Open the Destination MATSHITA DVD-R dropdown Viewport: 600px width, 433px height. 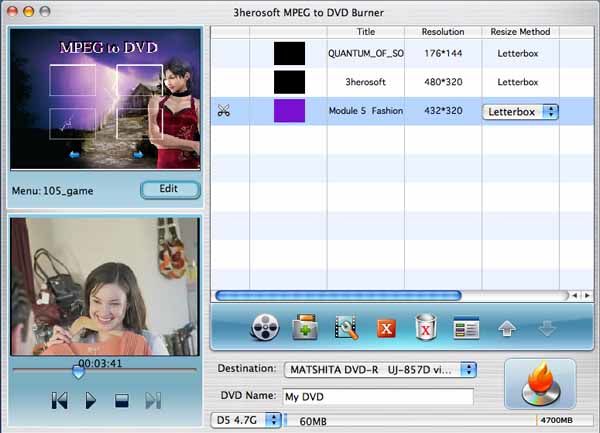(380, 370)
